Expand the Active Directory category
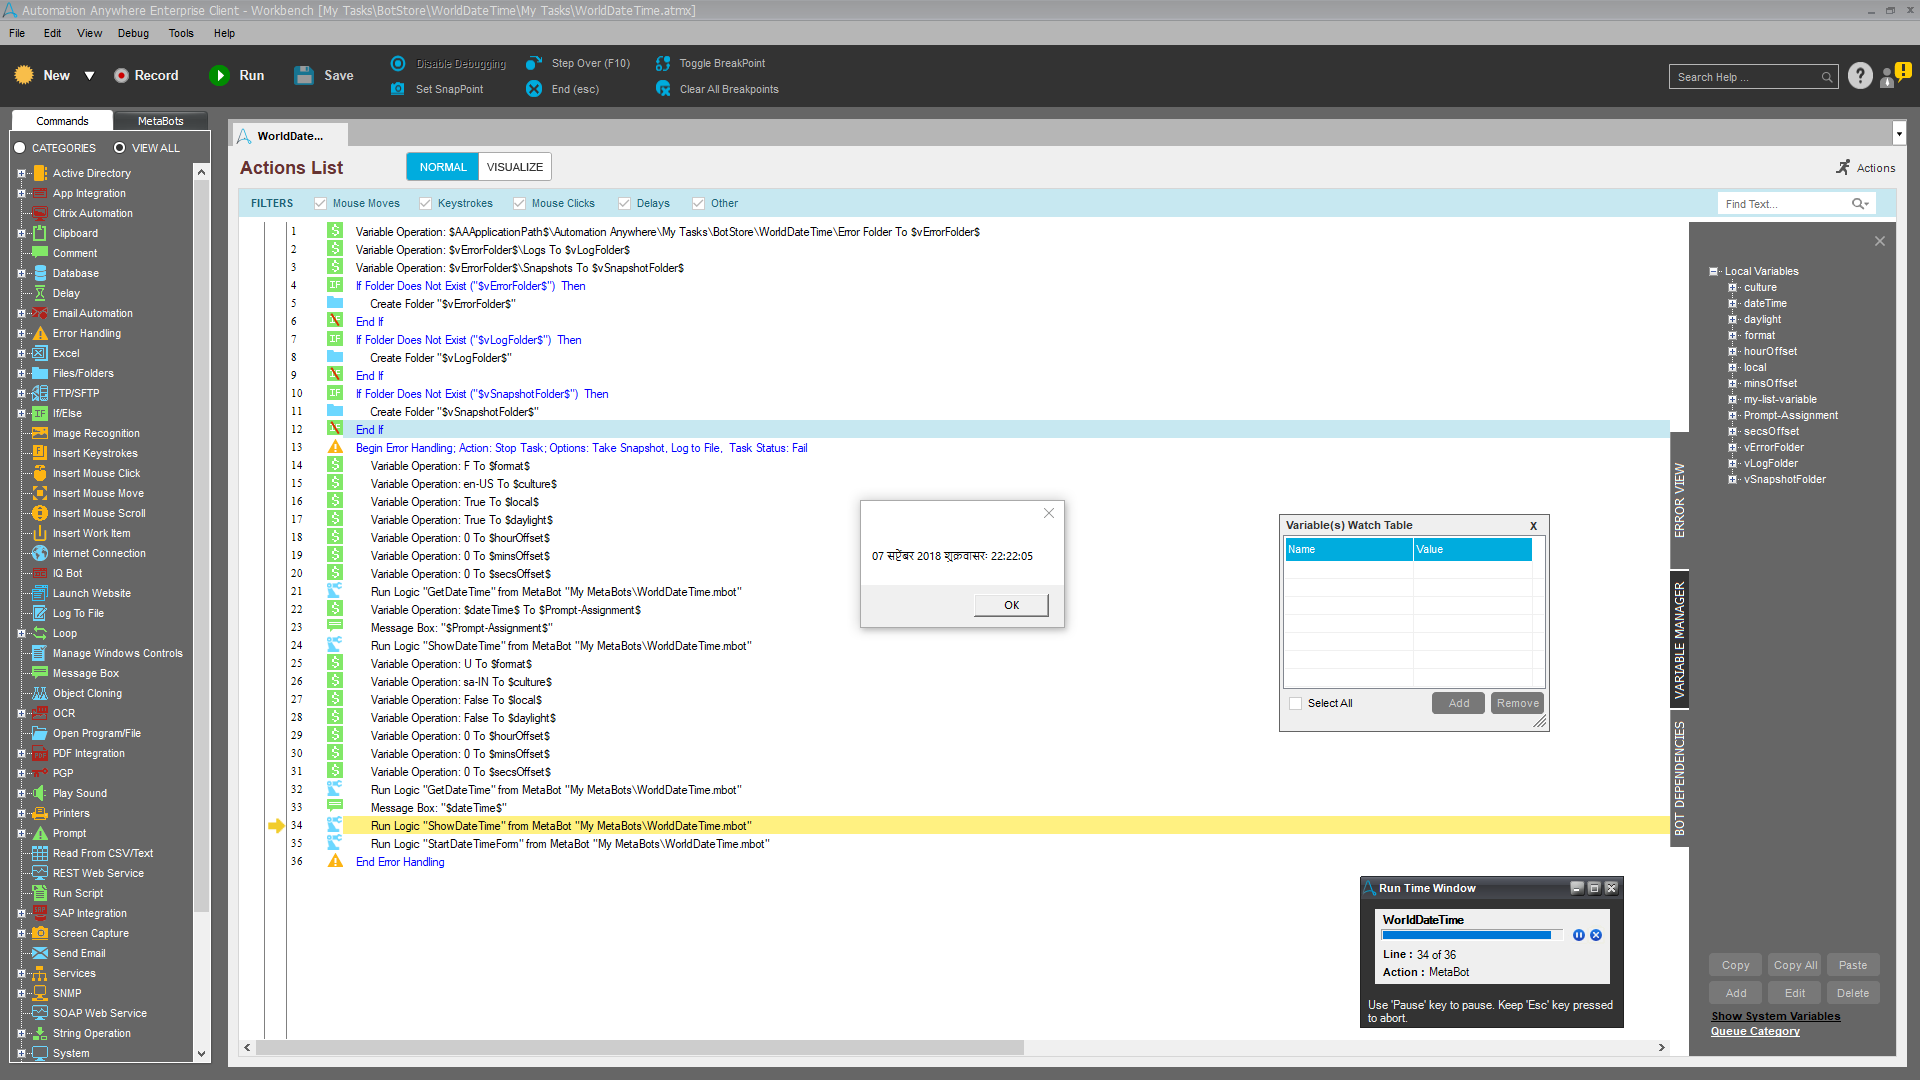Image resolution: width=1920 pixels, height=1080 pixels. (x=21, y=173)
